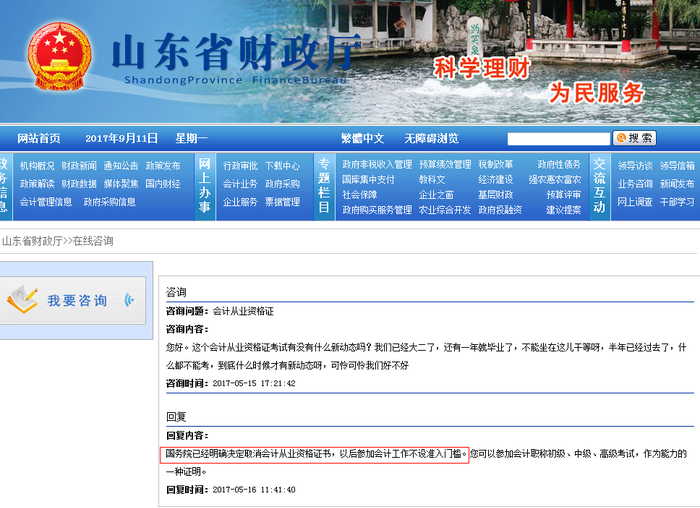The image size is (700, 508).
Task: Switch to 繁體中文 version
Action: point(362,138)
